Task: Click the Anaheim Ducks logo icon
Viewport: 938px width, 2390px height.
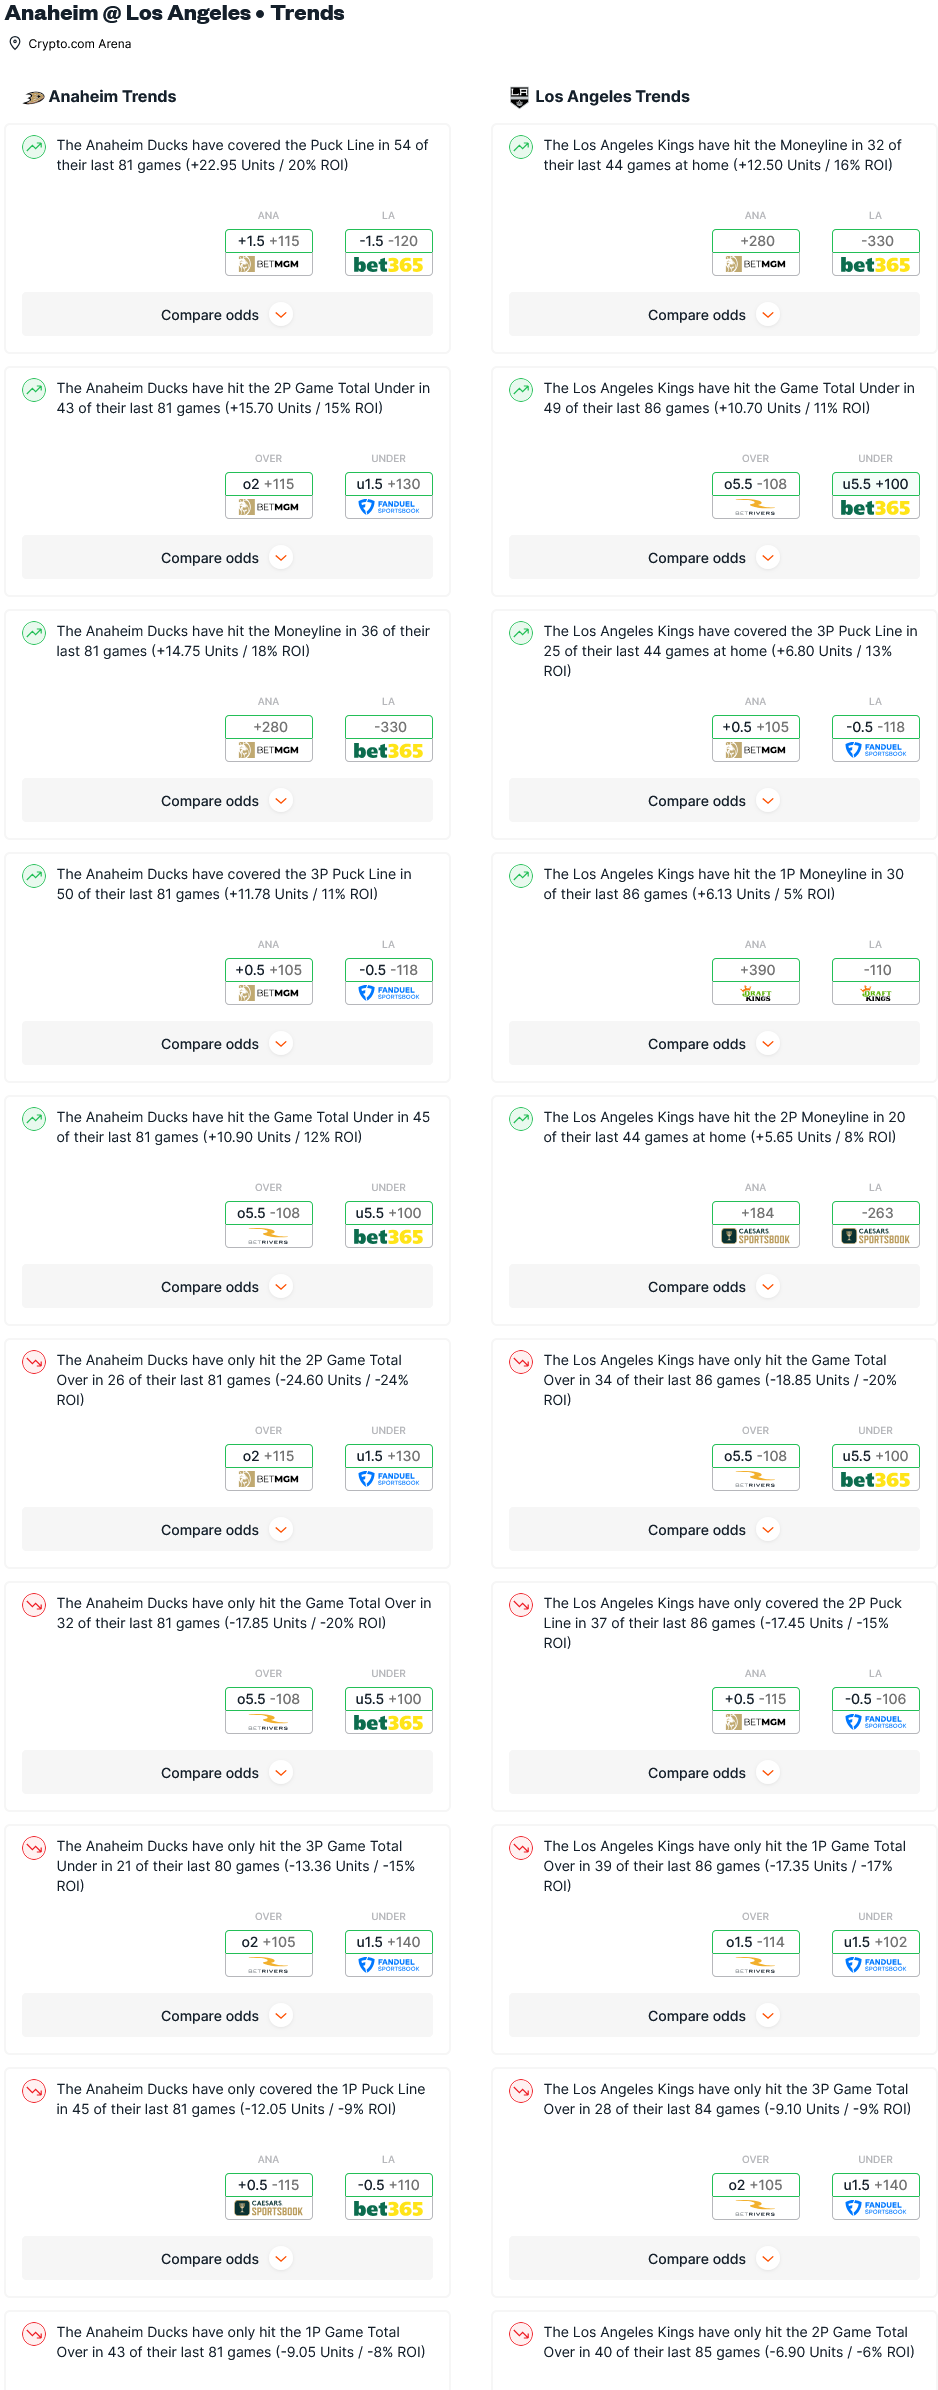Action: click(34, 97)
